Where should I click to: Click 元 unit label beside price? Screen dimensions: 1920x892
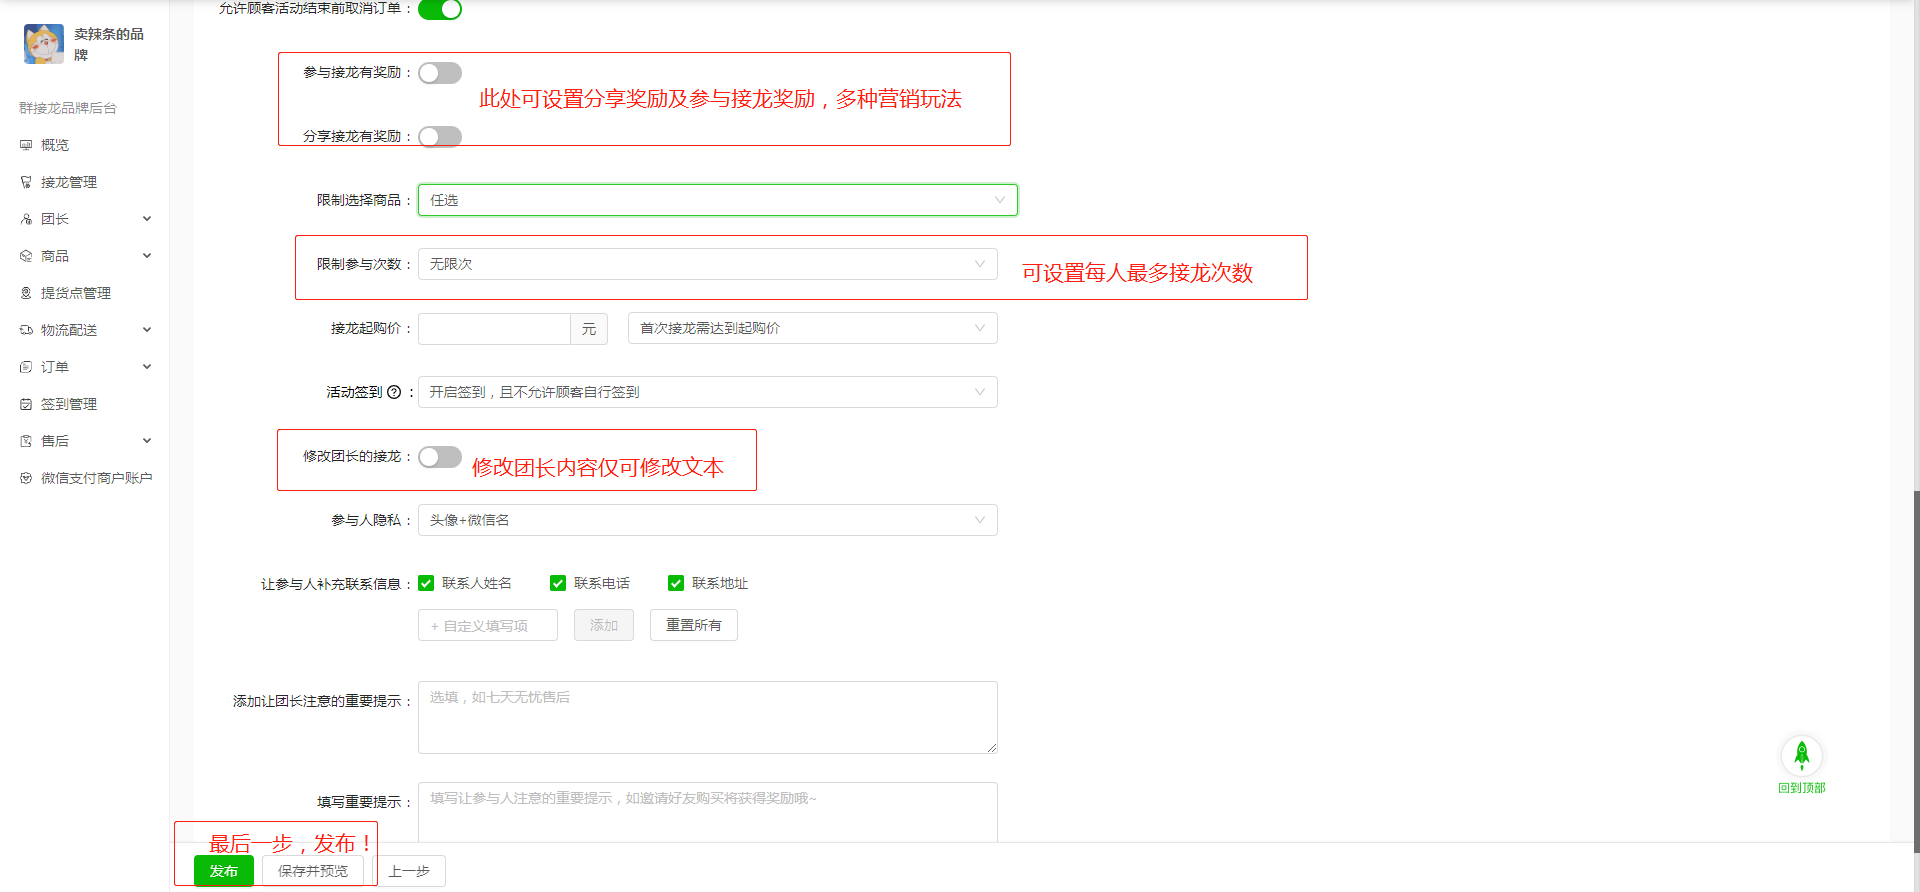[589, 329]
